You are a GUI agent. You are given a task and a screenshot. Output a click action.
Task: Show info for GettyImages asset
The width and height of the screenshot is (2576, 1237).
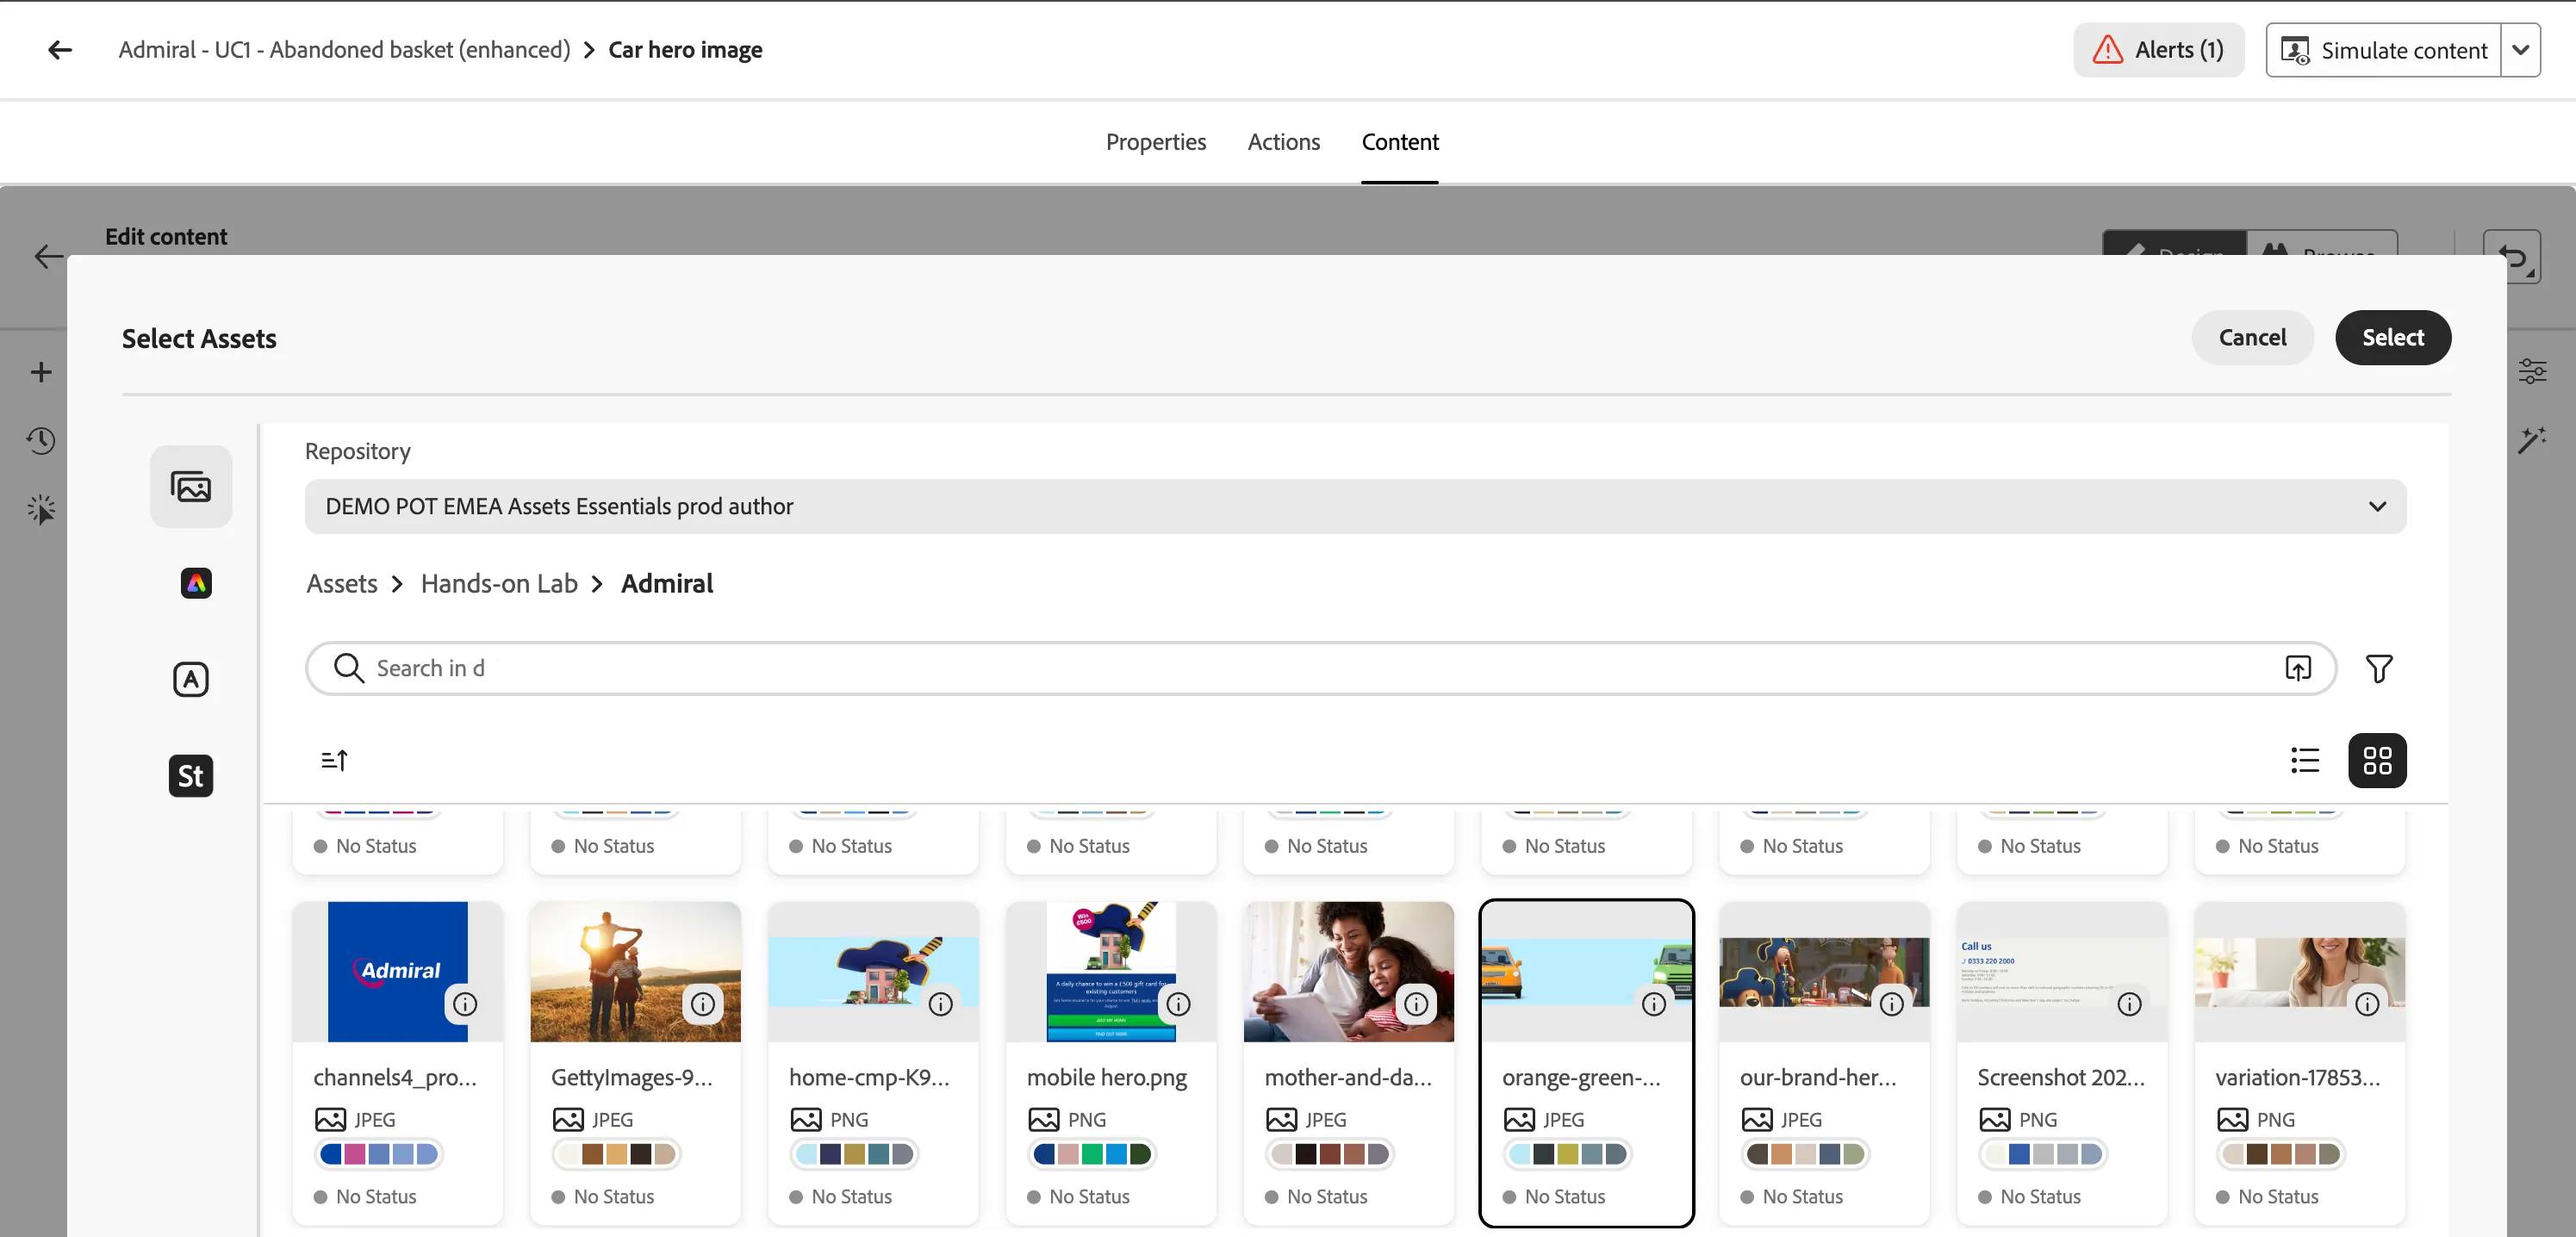click(703, 1004)
